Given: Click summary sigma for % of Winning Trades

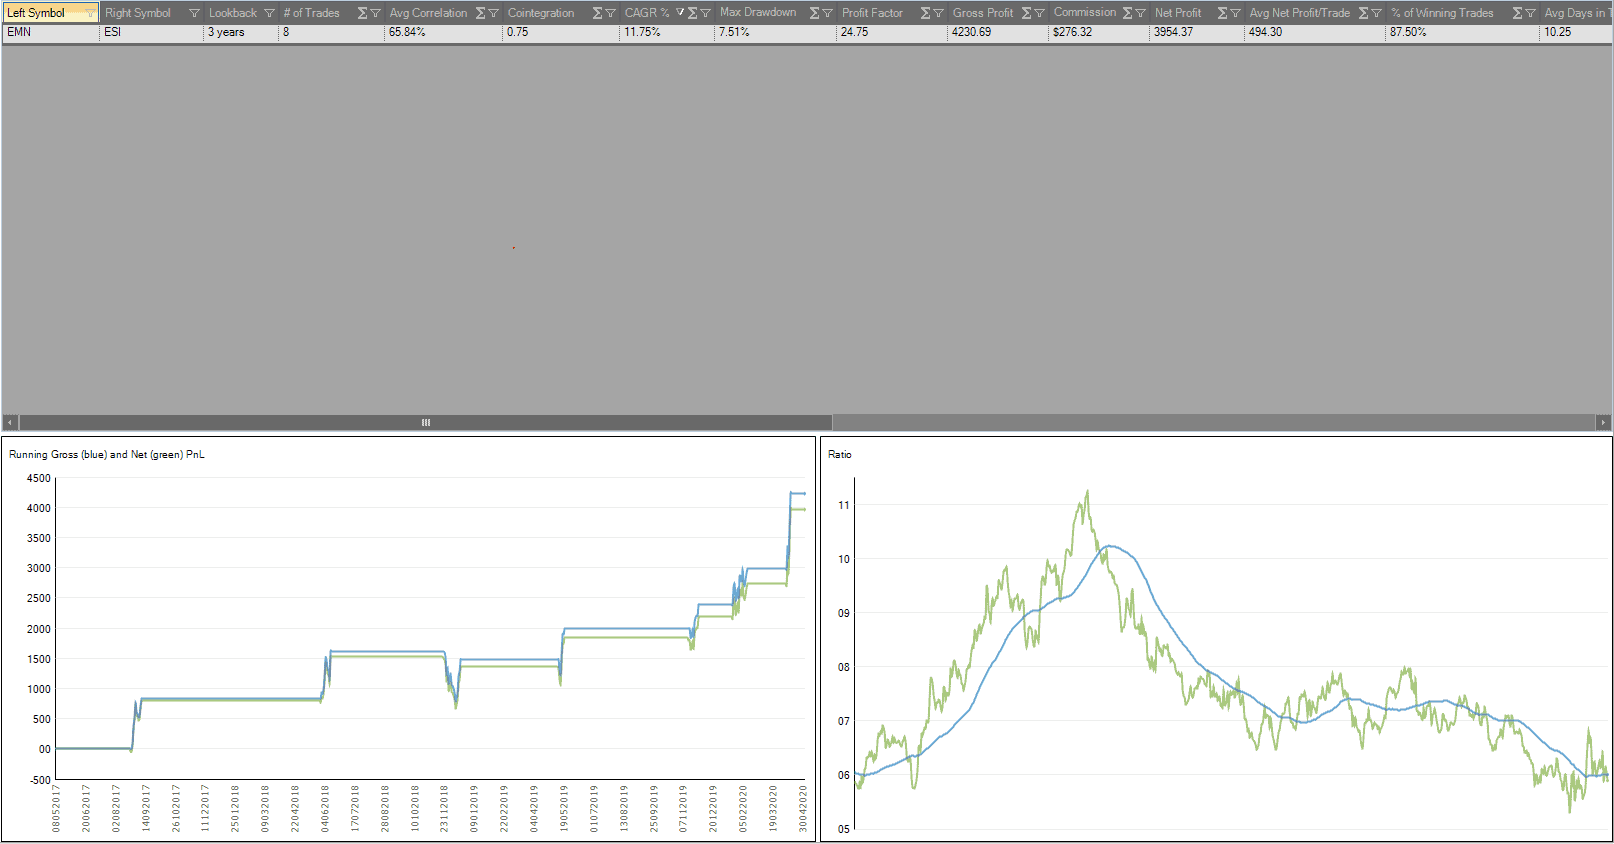Looking at the screenshot, I should [x=1517, y=13].
